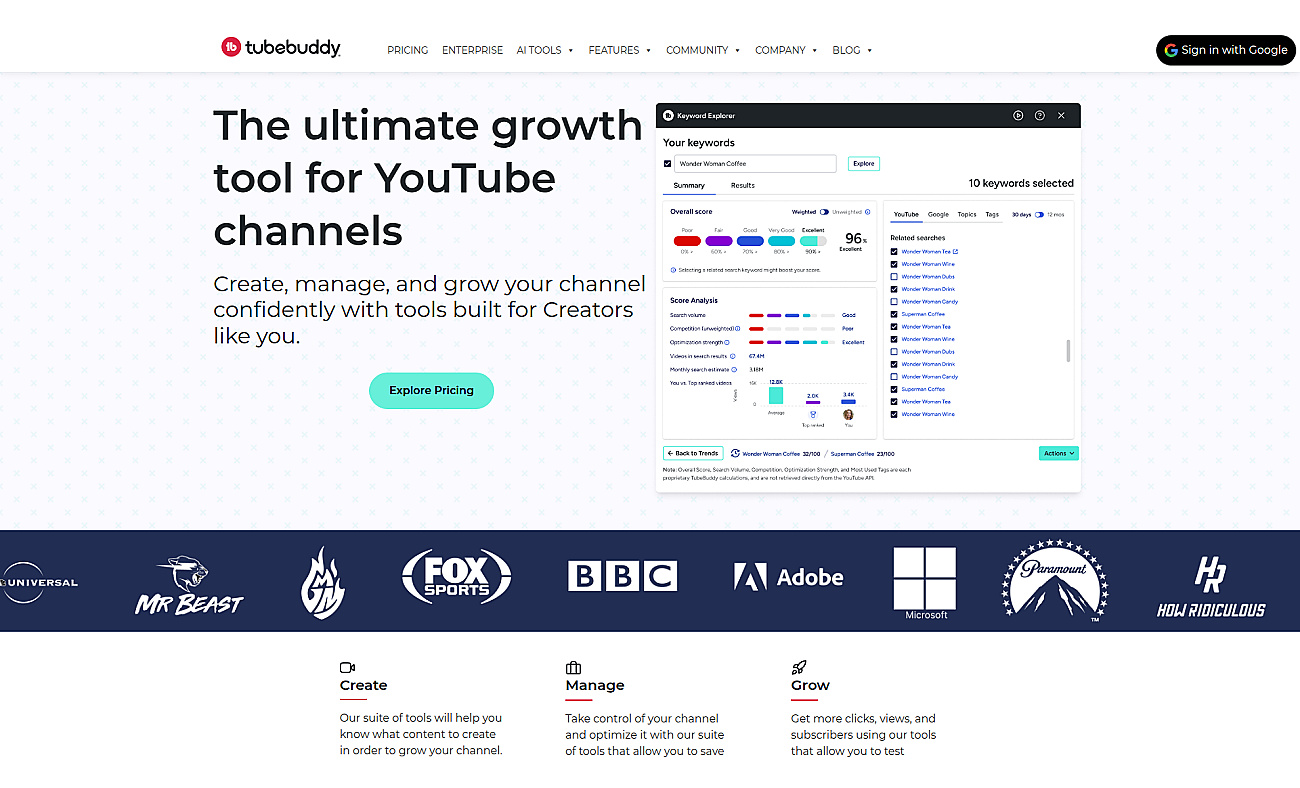Open the ENTERPRISE menu item
The height and width of the screenshot is (788, 1300).
pyautogui.click(x=472, y=50)
